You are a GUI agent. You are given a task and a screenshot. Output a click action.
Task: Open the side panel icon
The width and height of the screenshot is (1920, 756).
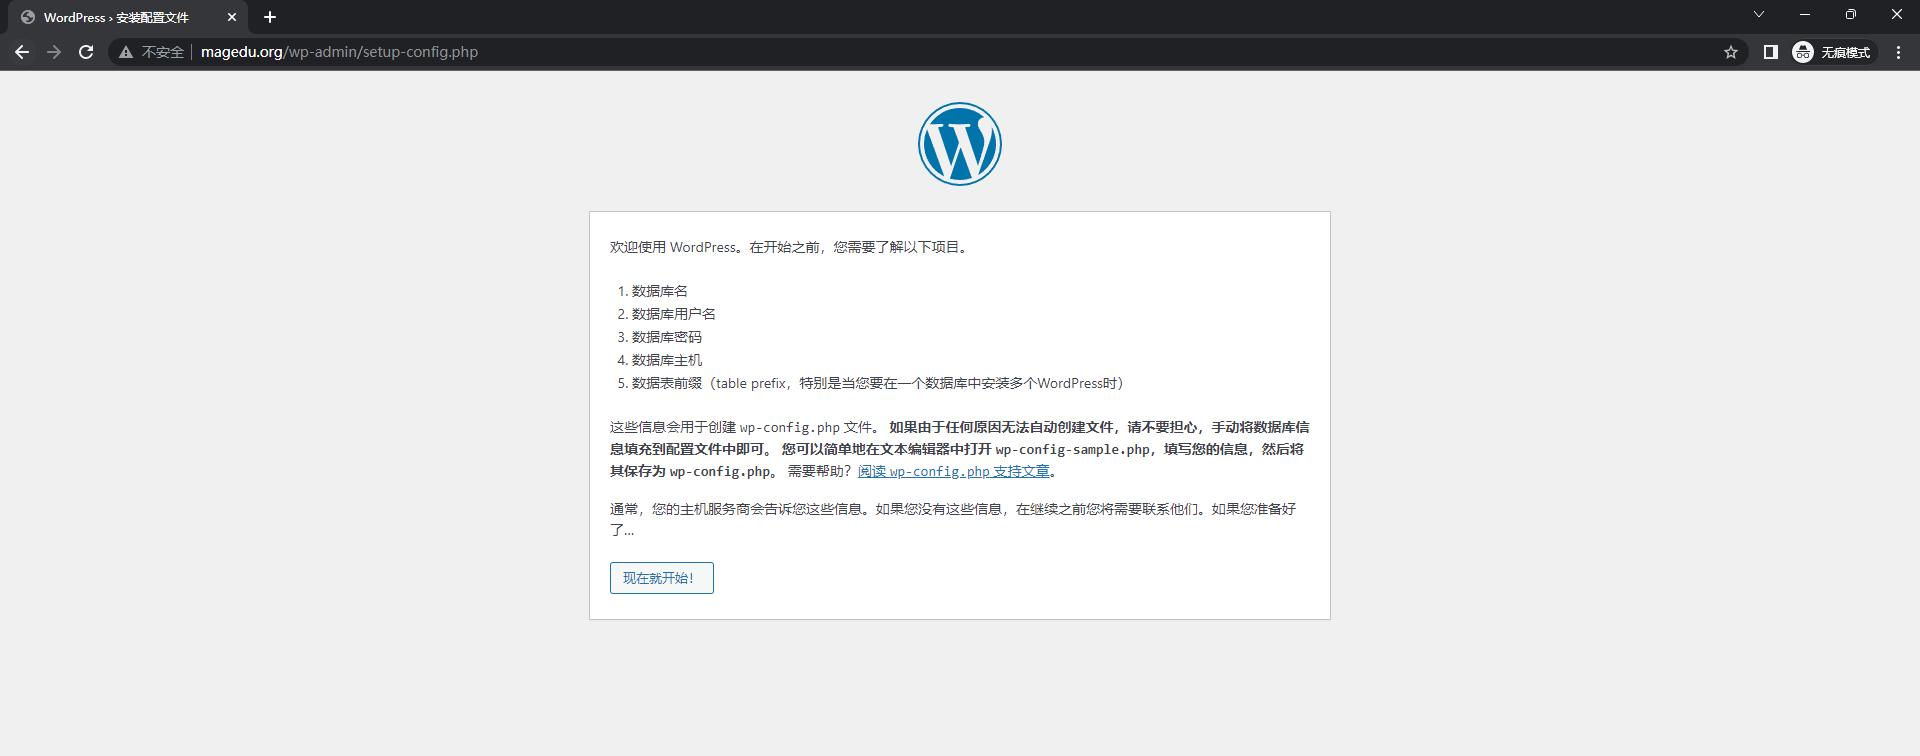coord(1770,52)
